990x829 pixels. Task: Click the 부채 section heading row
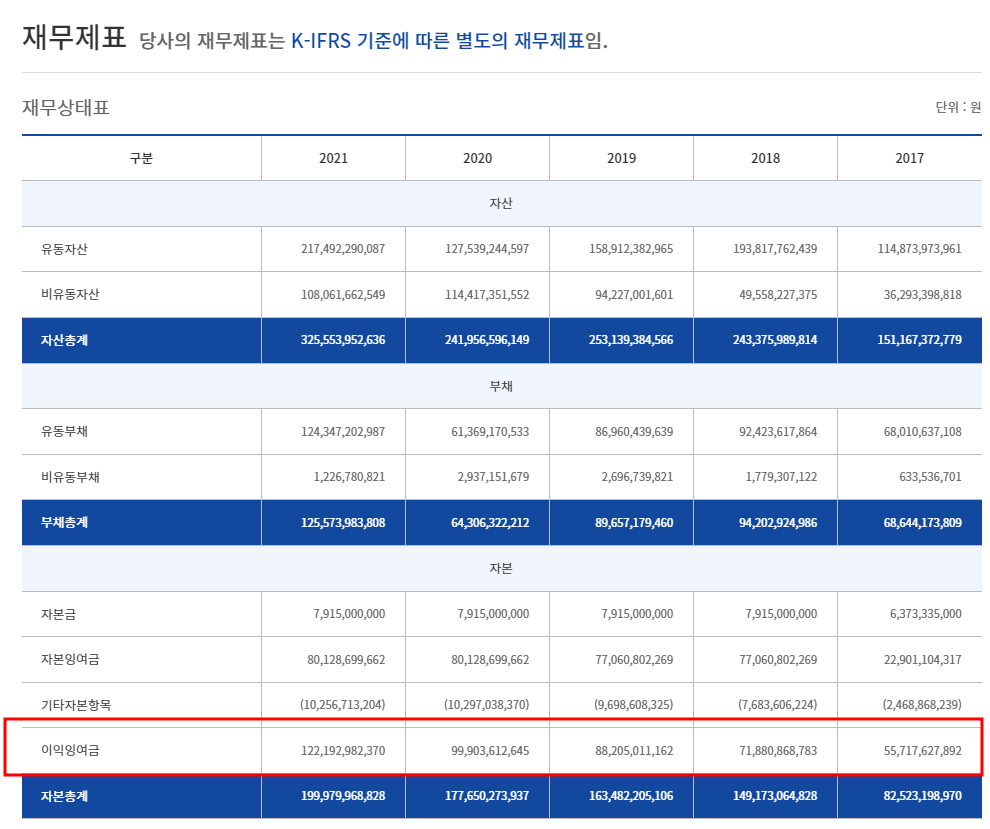click(x=501, y=386)
